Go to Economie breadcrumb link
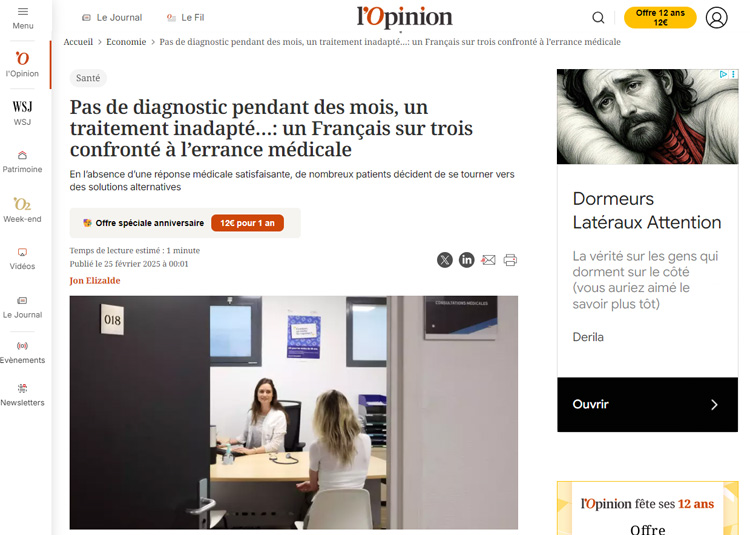Image resolution: width=750 pixels, height=535 pixels. [x=126, y=42]
